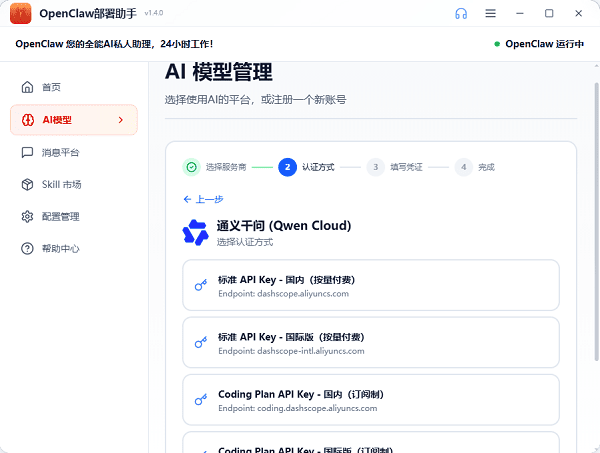Click the AI 模型管理 page title
The image size is (600, 453).
pos(219,72)
